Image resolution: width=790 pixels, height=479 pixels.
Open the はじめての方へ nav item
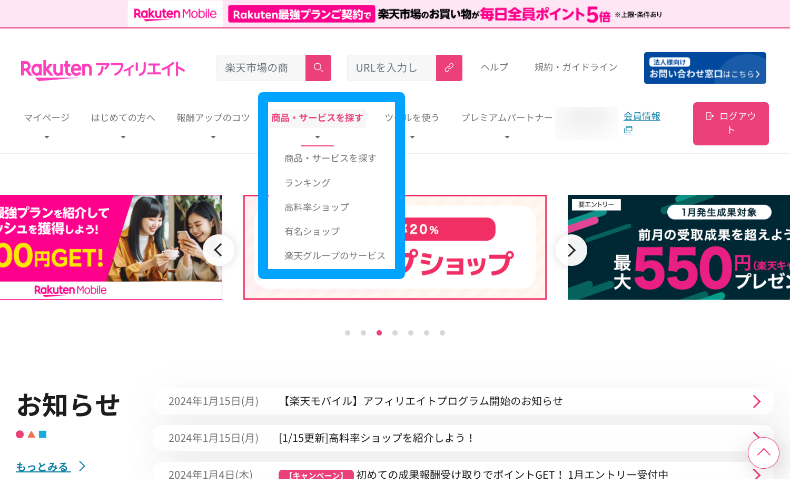coord(123,118)
